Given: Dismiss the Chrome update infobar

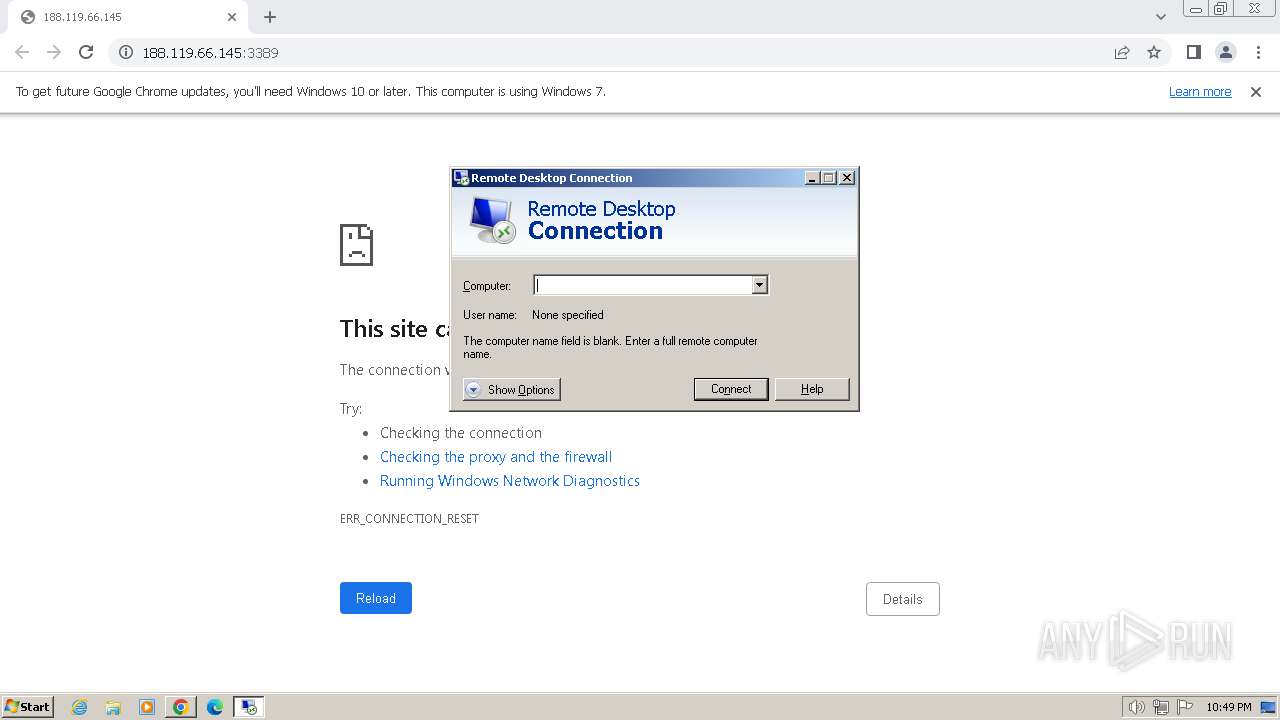Looking at the screenshot, I should [1256, 92].
